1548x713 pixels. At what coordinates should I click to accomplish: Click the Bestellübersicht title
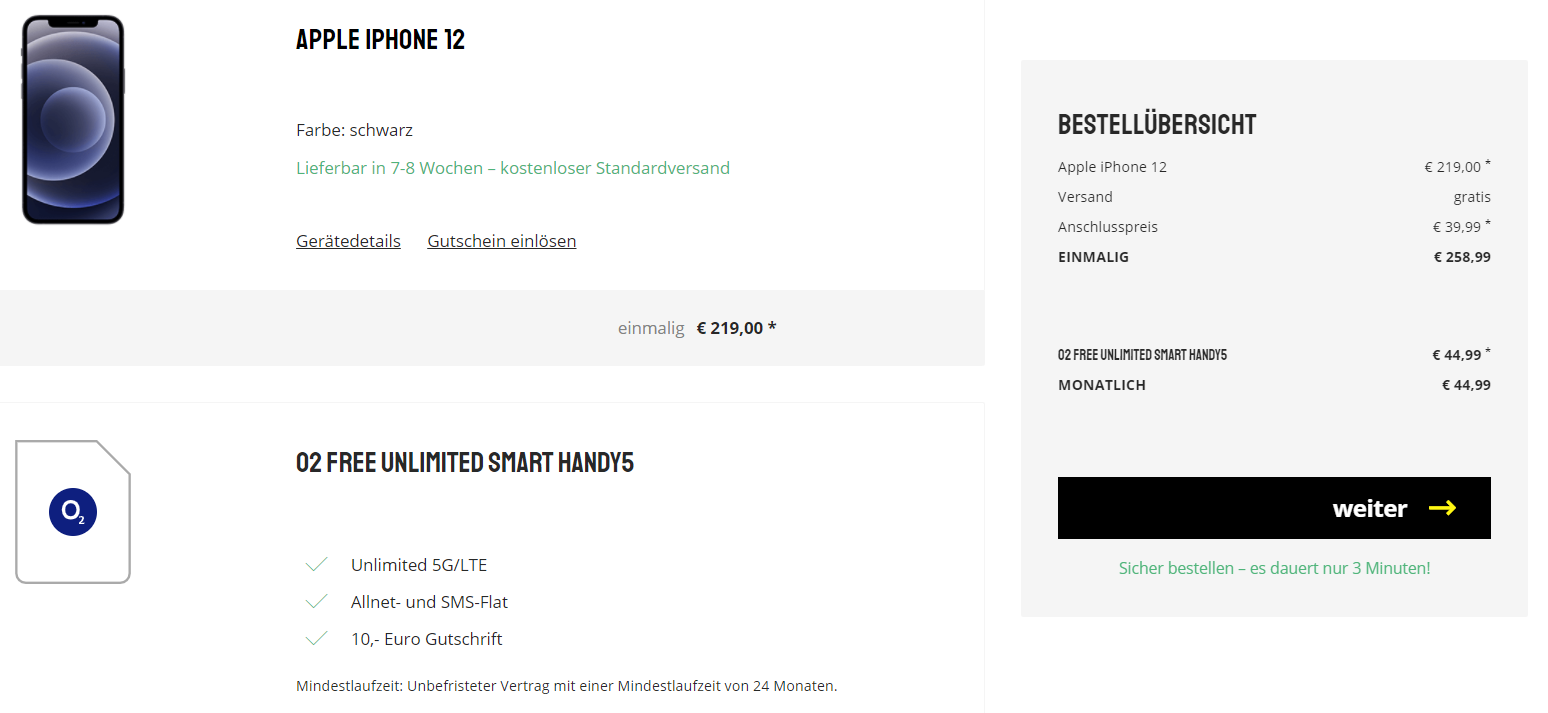coord(1157,125)
